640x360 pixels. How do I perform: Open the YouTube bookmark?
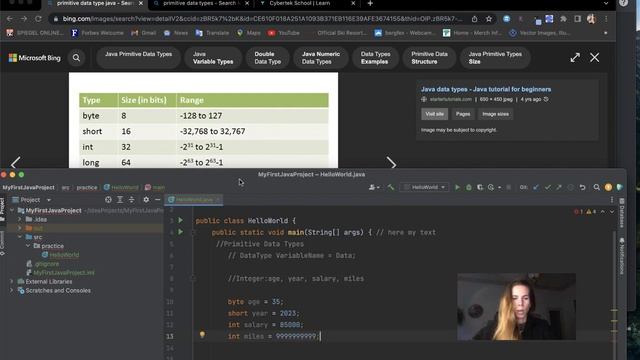(x=284, y=33)
